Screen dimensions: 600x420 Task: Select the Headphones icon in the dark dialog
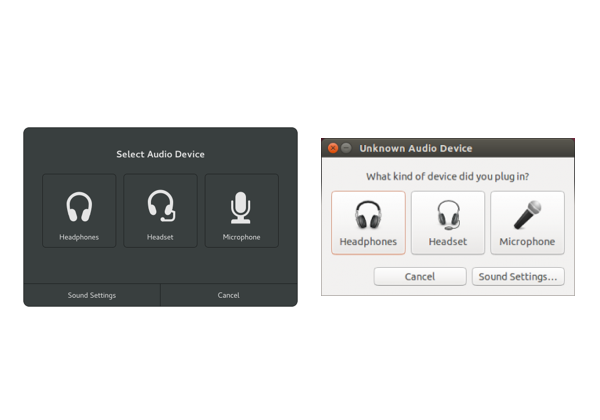pyautogui.click(x=79, y=207)
